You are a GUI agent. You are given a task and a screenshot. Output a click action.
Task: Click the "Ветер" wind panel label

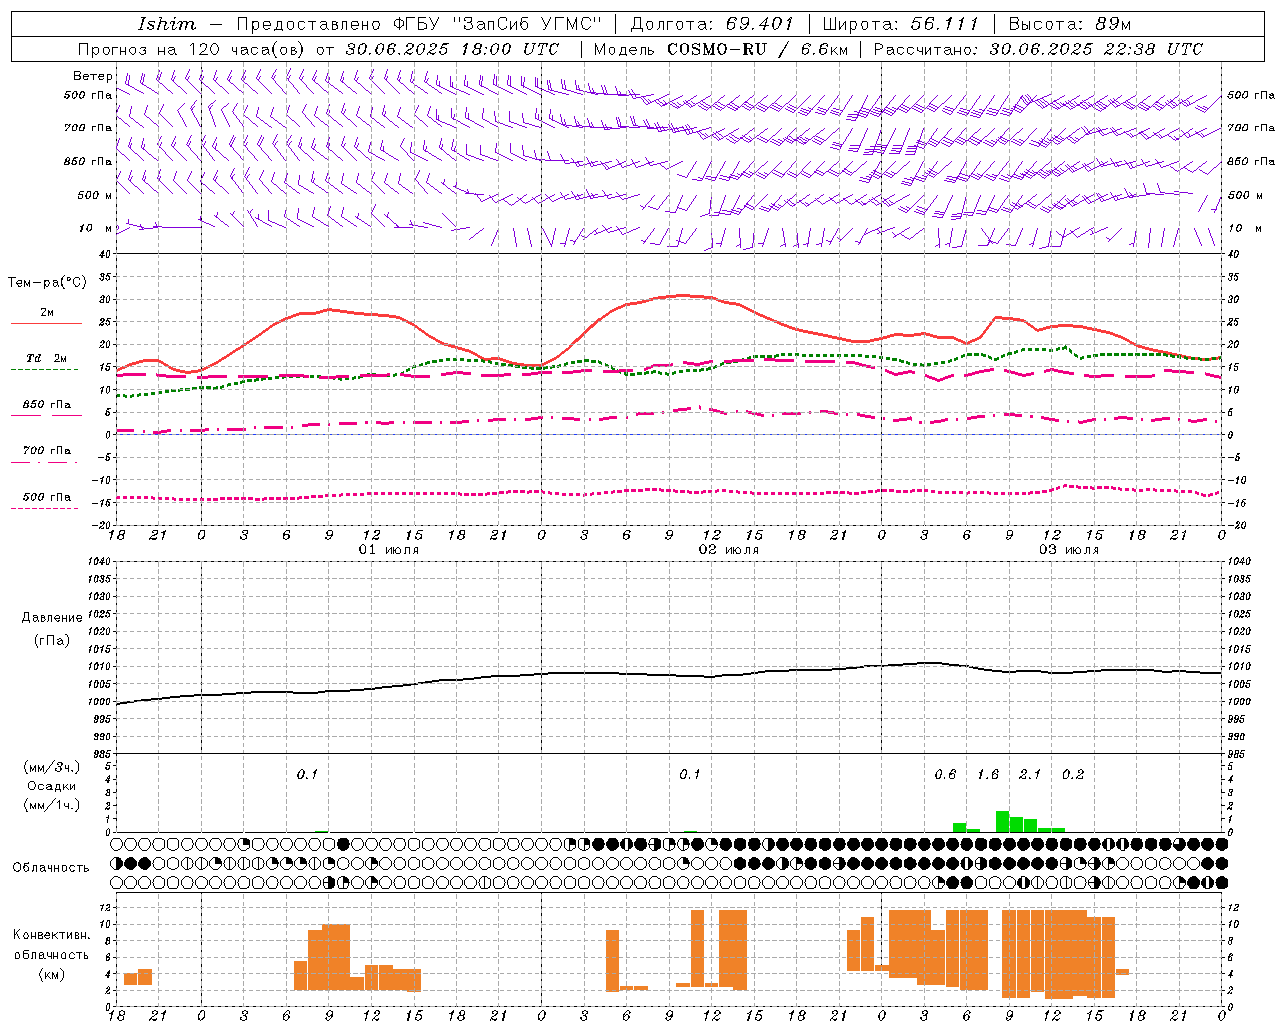[x=93, y=76]
